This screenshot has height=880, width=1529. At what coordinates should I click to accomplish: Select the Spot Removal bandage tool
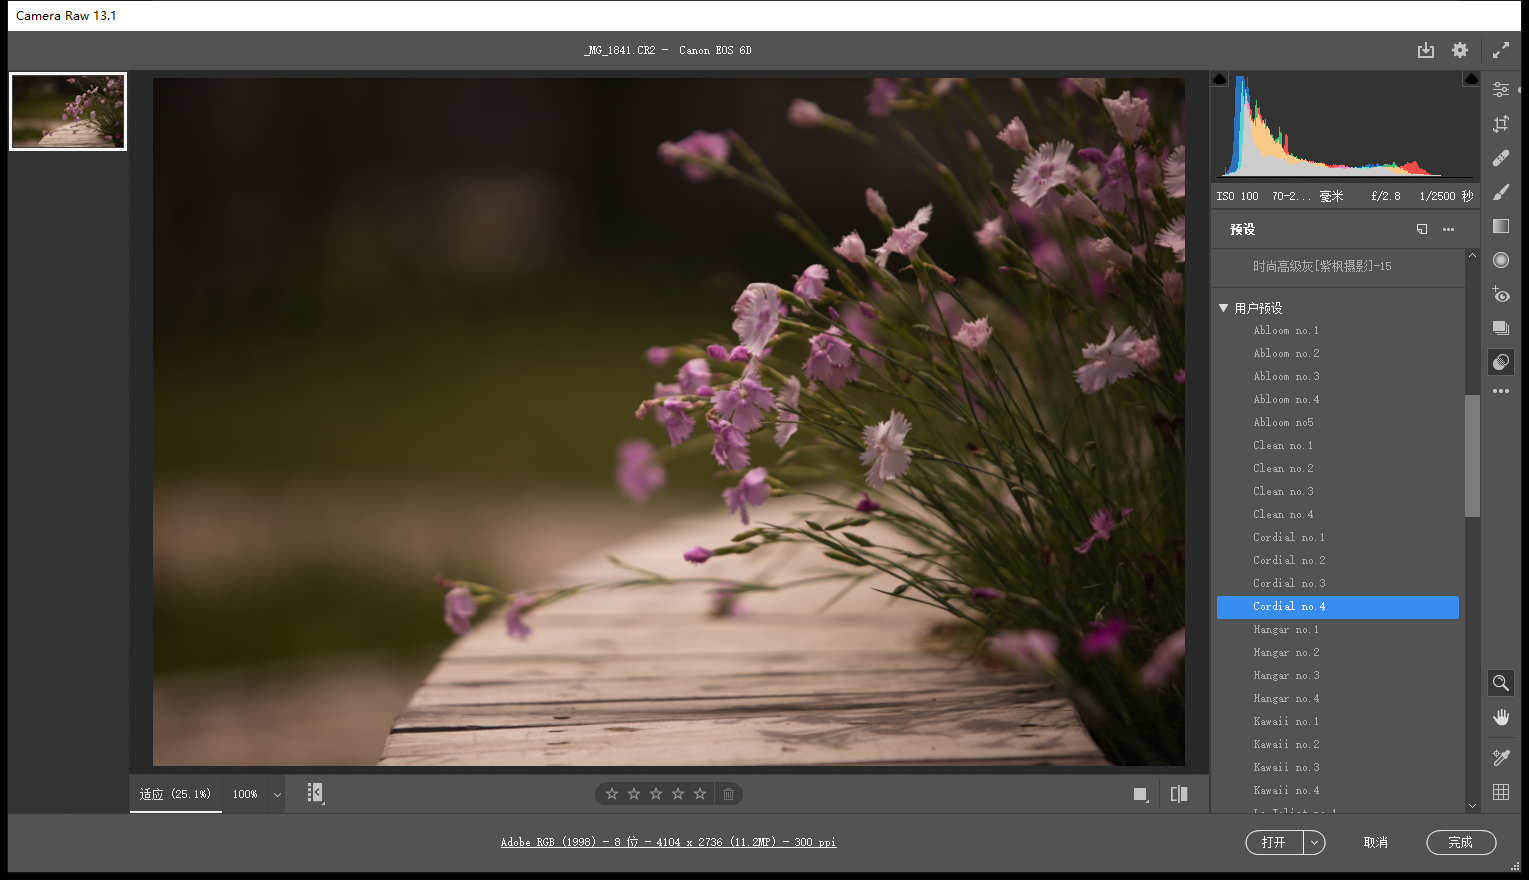coord(1500,158)
